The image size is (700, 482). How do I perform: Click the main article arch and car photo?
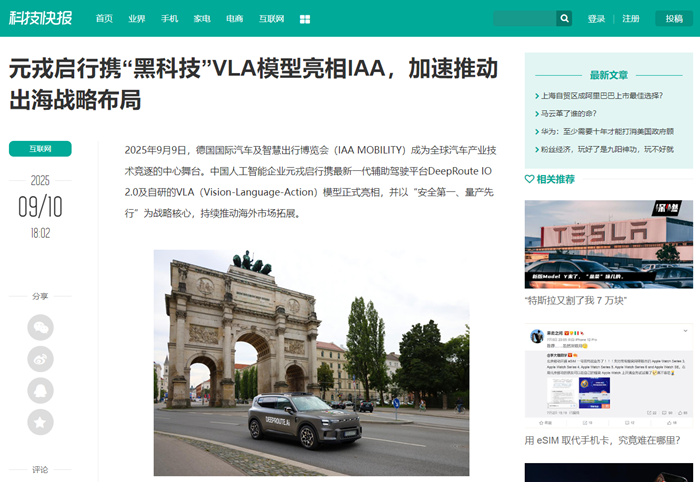click(312, 362)
